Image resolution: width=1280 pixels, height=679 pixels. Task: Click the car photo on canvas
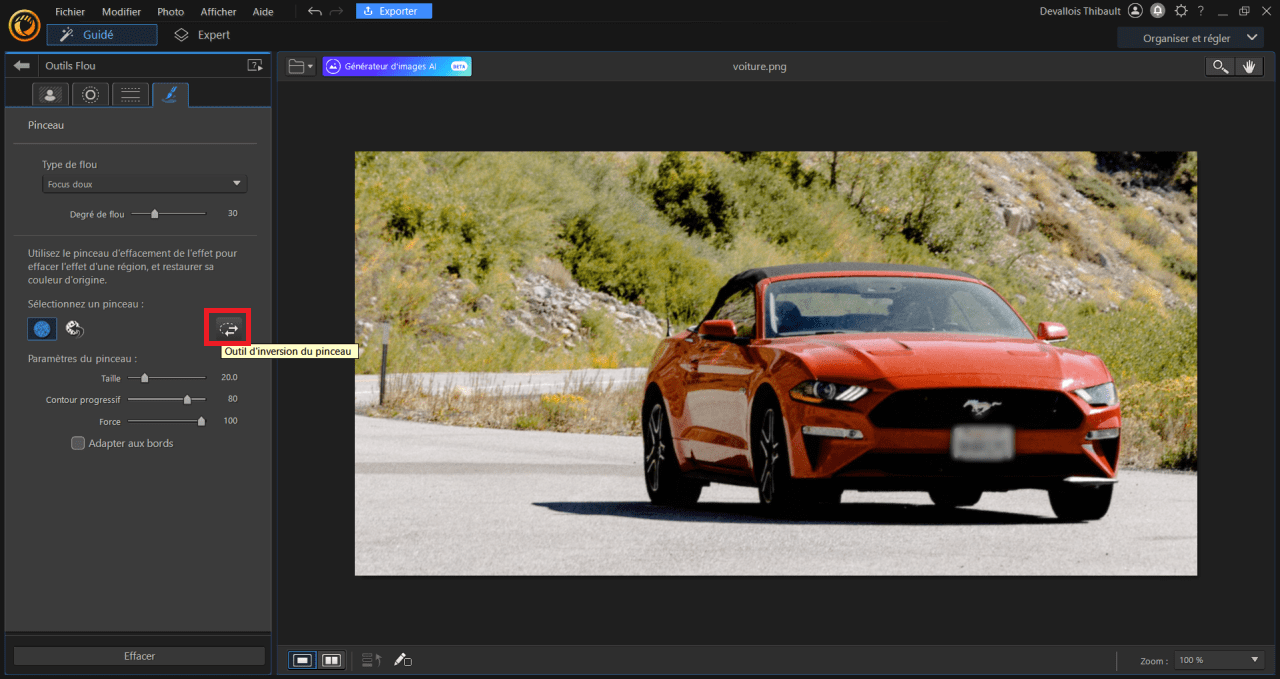[x=776, y=363]
